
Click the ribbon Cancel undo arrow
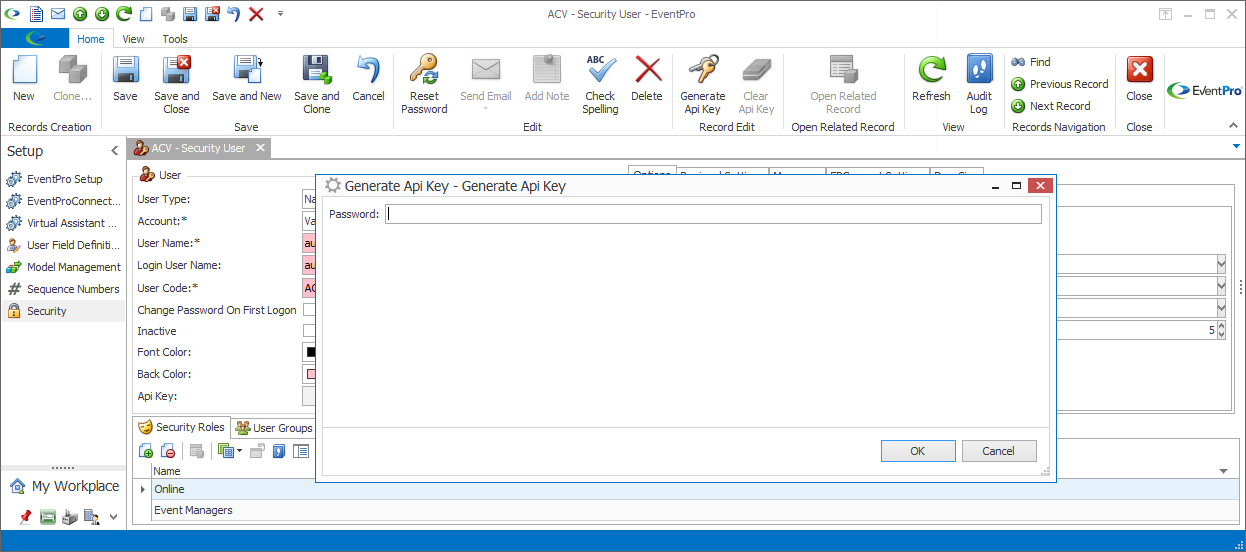tap(368, 70)
